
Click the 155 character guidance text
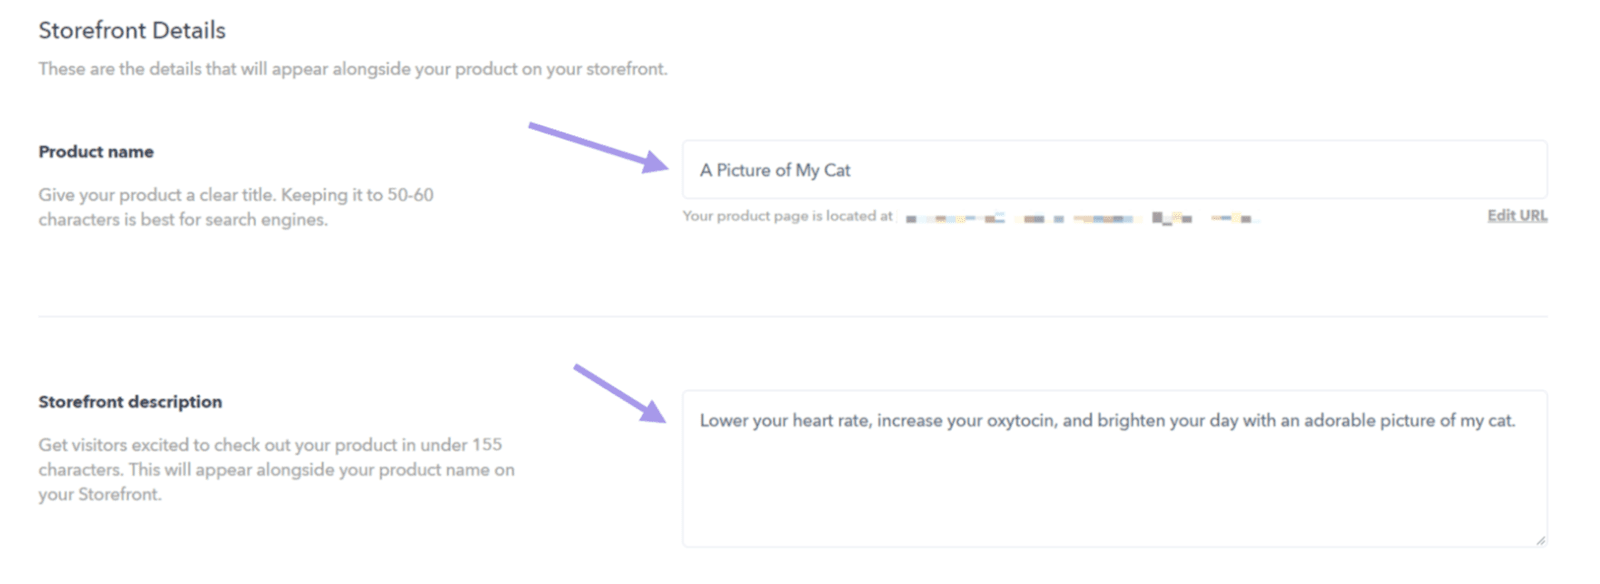click(276, 469)
